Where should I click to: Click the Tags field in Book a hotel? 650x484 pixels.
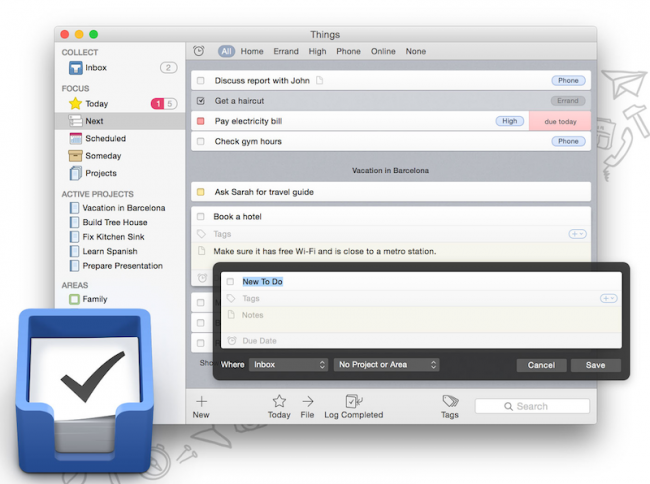click(x=390, y=234)
